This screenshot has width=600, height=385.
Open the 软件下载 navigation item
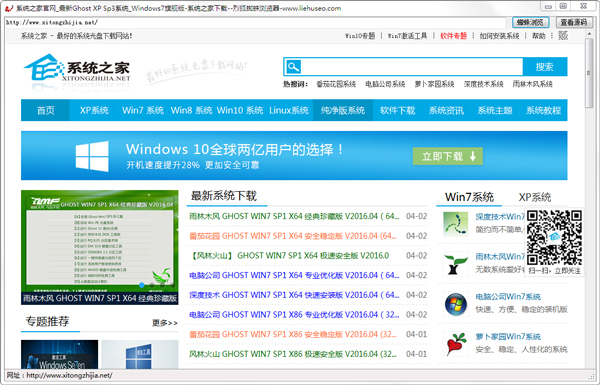point(398,110)
